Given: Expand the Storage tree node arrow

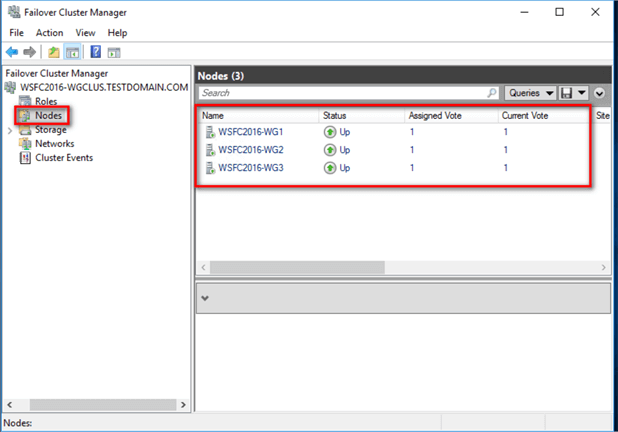Looking at the screenshot, I should pyautogui.click(x=10, y=130).
